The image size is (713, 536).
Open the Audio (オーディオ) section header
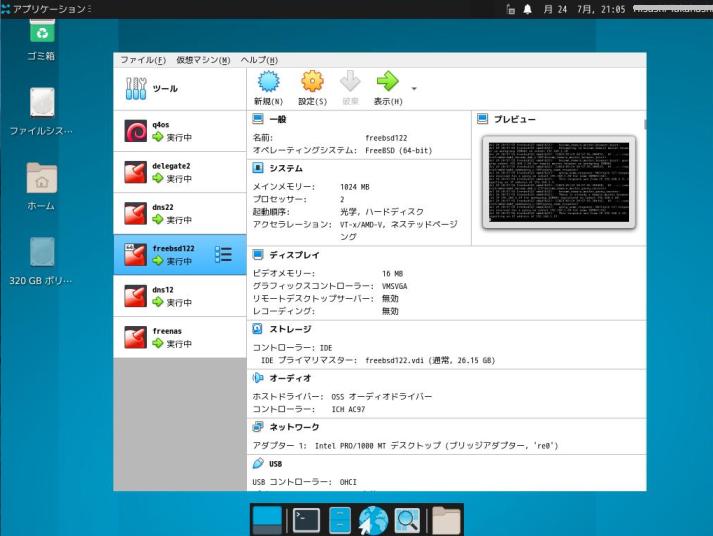(x=290, y=378)
